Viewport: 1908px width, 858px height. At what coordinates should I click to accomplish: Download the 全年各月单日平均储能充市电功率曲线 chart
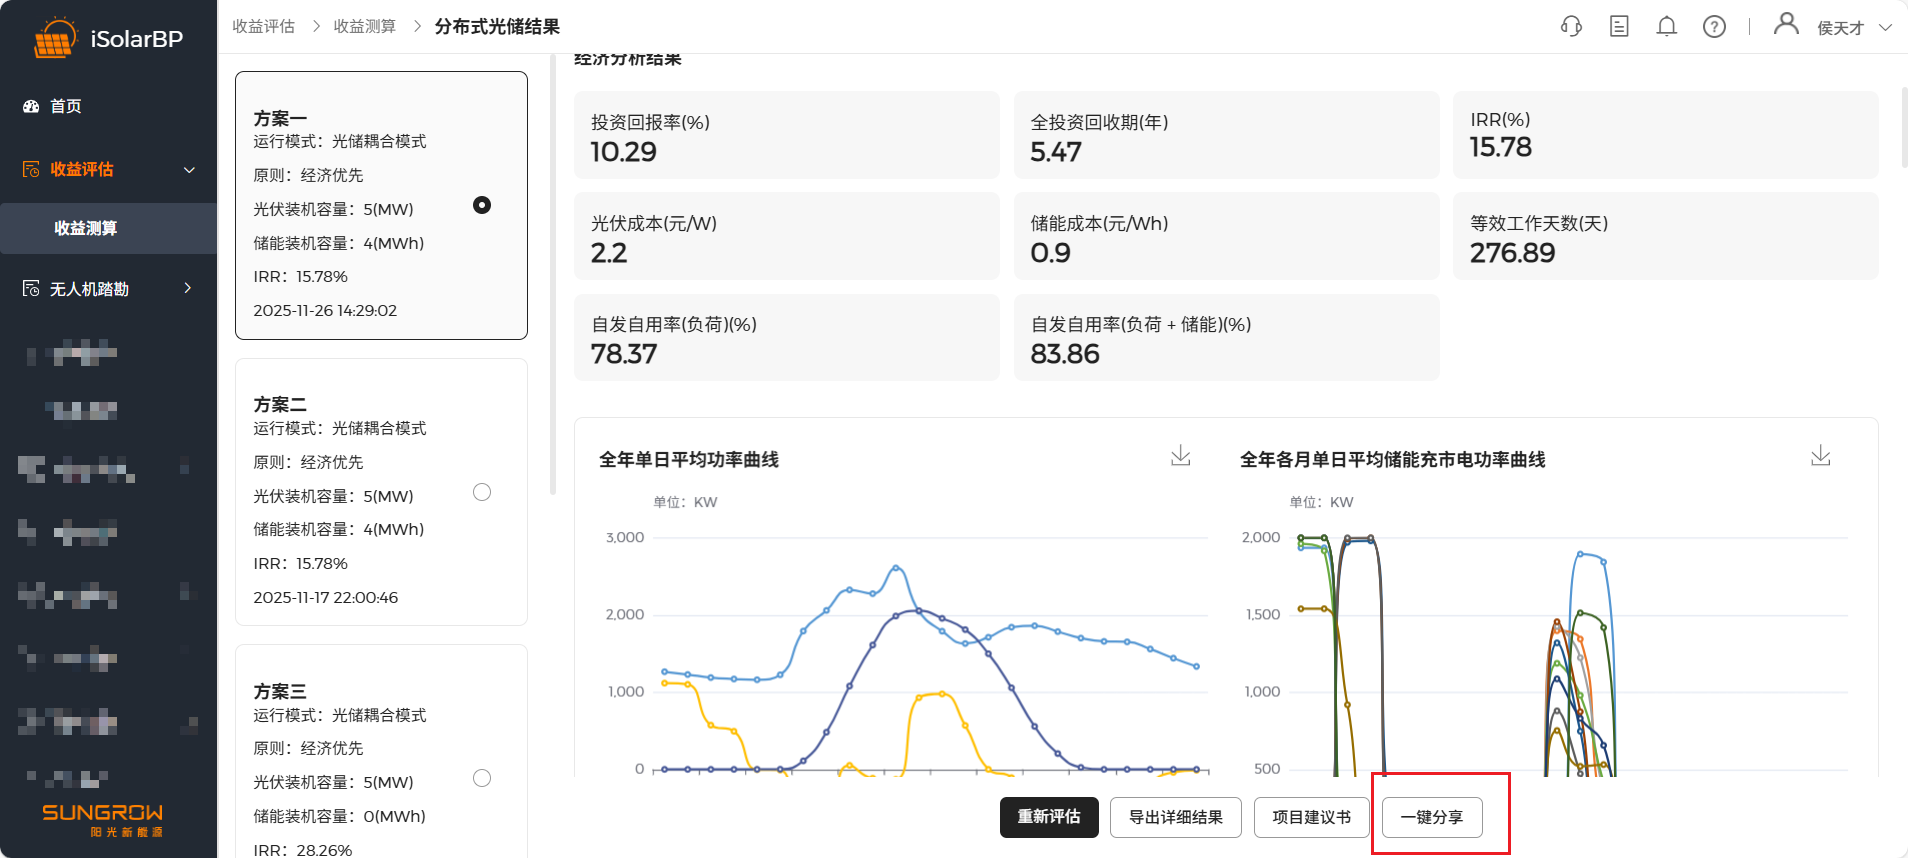tap(1820, 456)
